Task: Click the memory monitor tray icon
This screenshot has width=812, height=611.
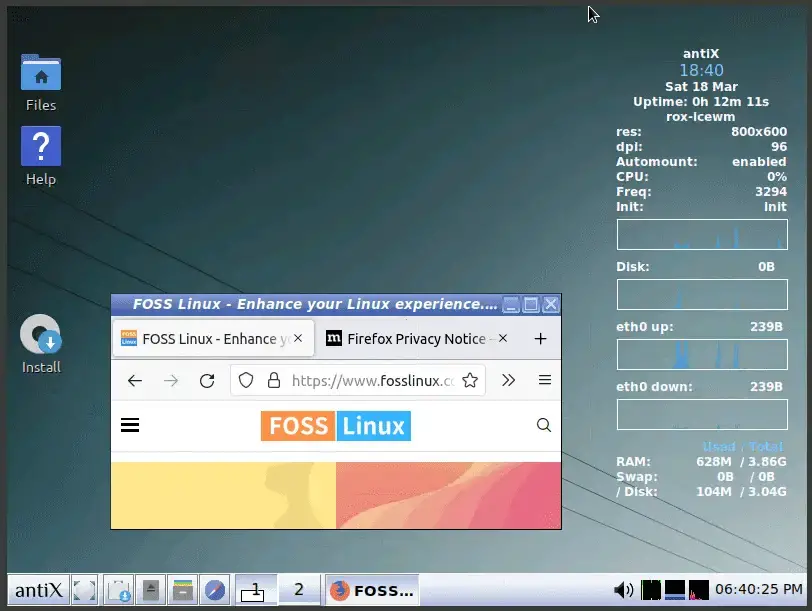Action: click(x=675, y=590)
